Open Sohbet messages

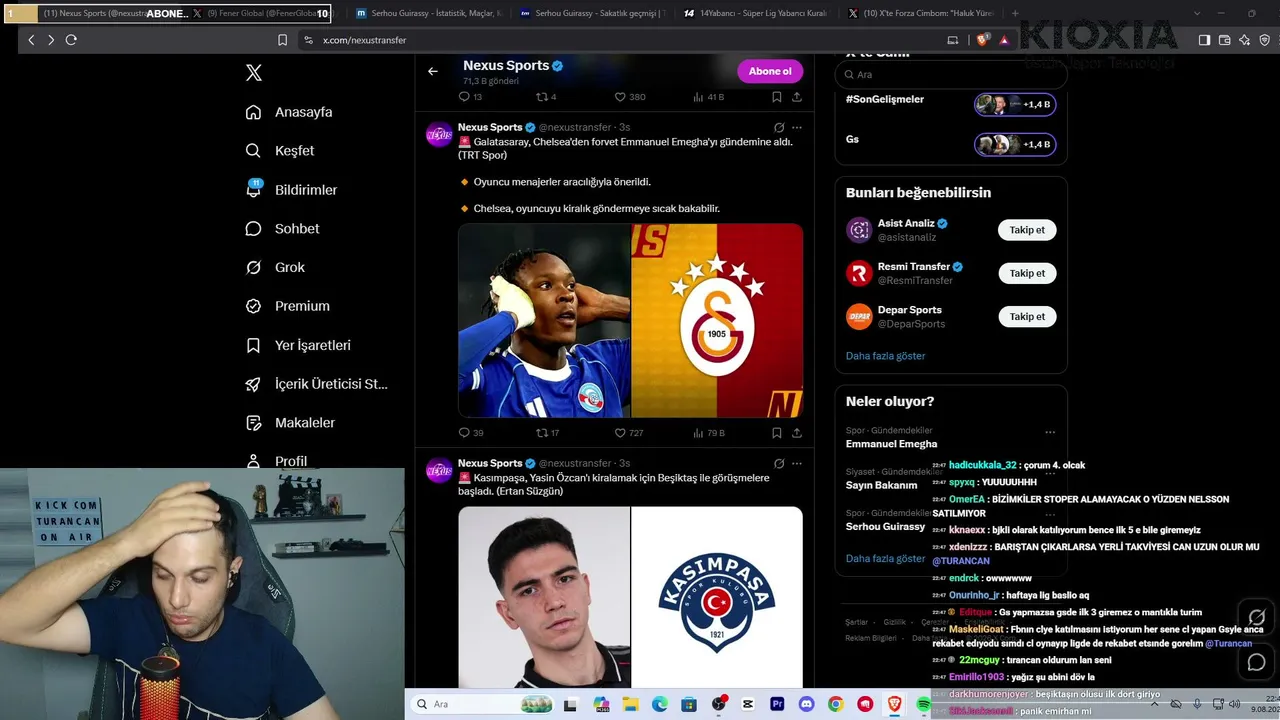click(282, 229)
